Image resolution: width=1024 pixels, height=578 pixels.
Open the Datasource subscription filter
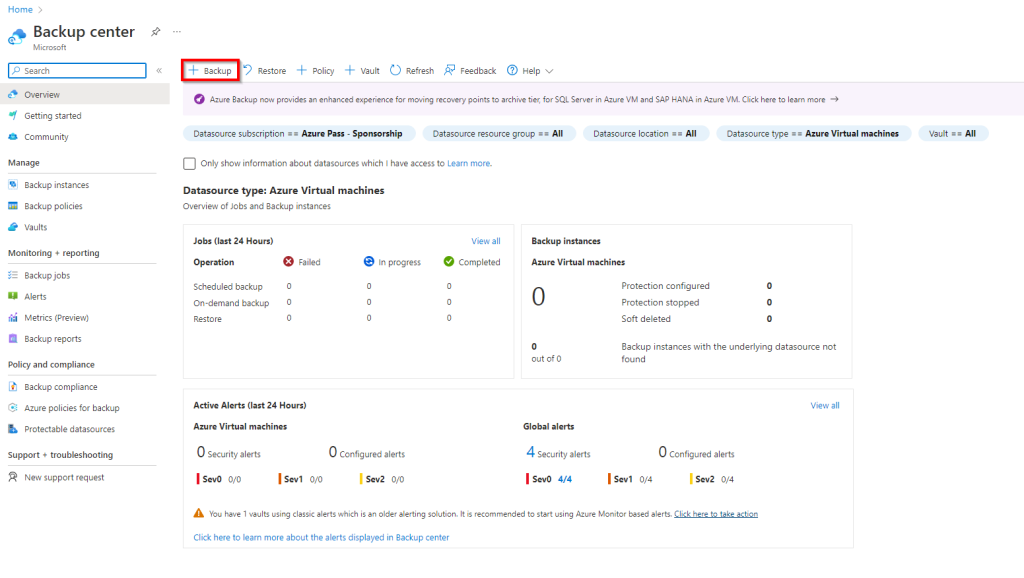[x=298, y=134]
